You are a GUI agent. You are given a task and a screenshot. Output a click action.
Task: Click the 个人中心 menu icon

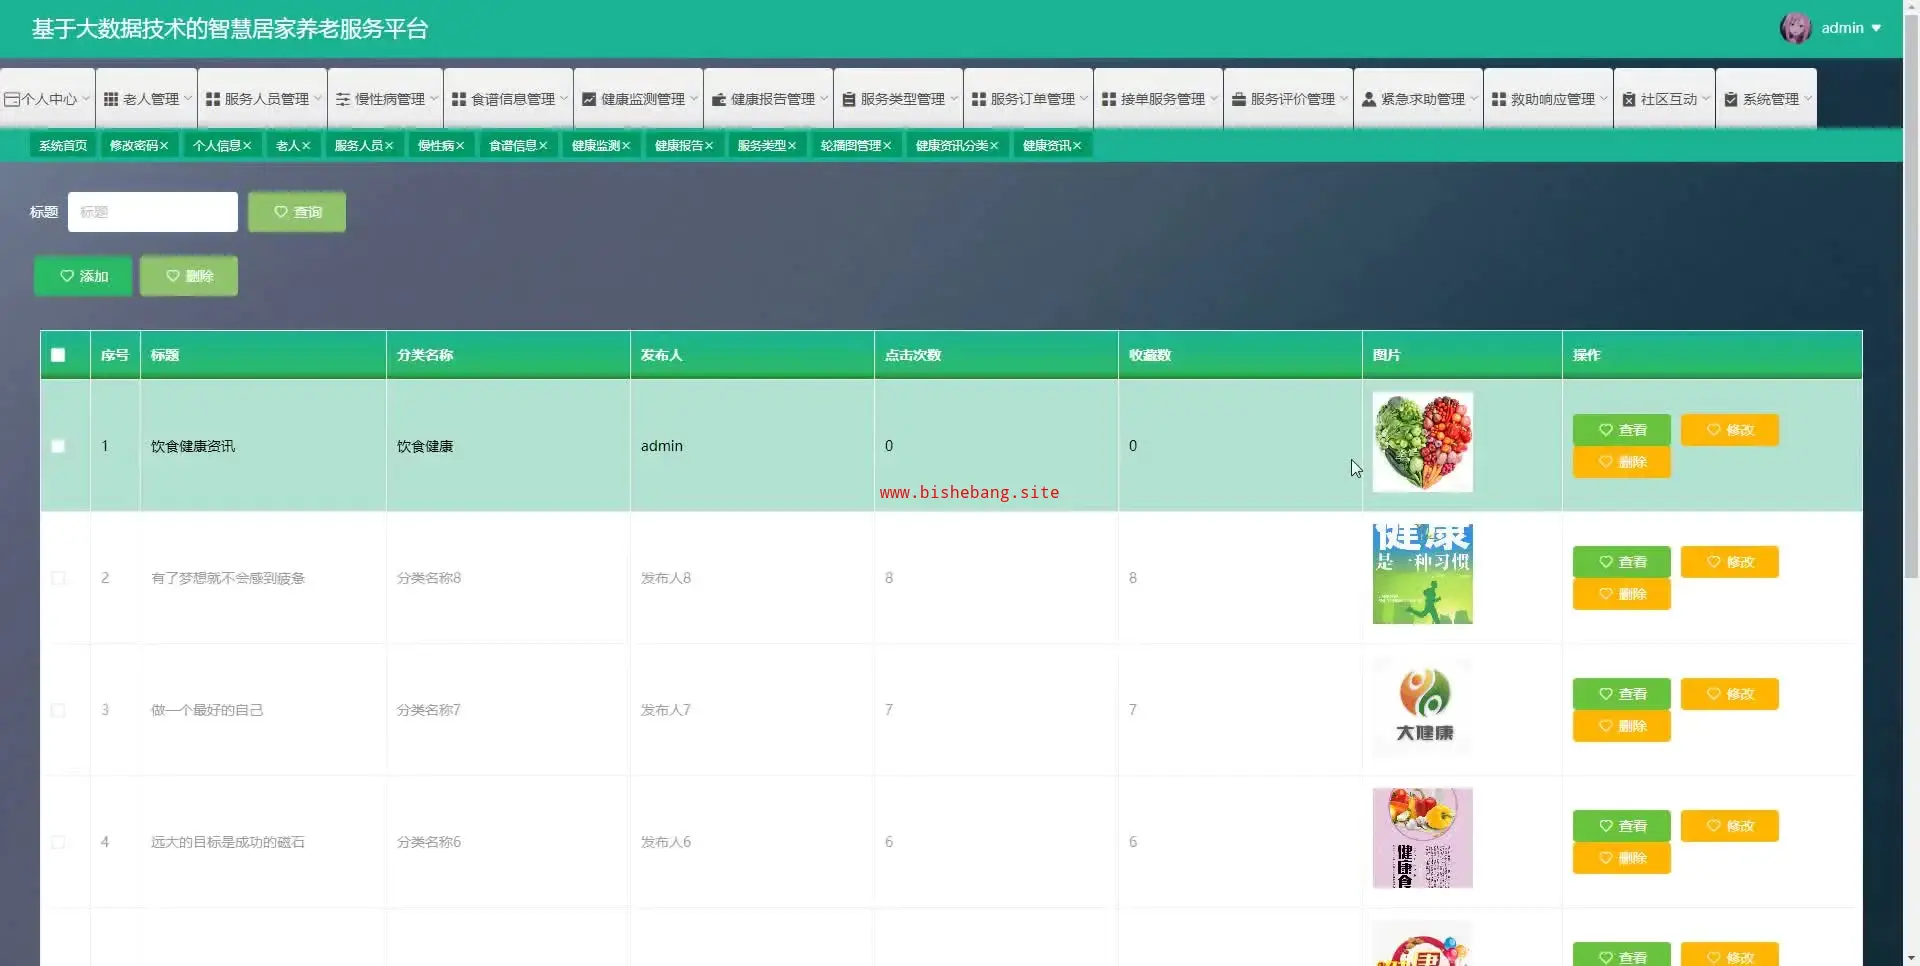pyautogui.click(x=12, y=99)
